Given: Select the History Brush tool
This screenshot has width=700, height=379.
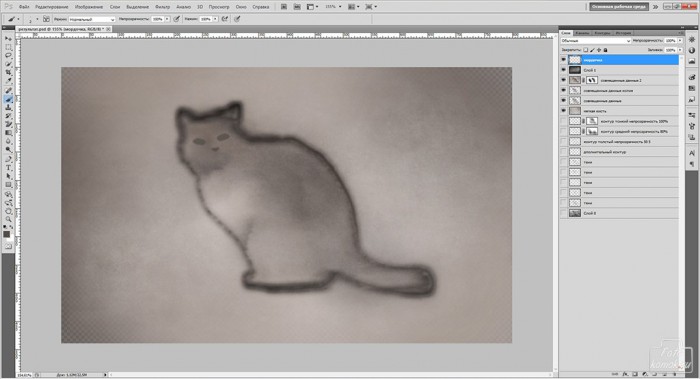Looking at the screenshot, I should (8, 116).
